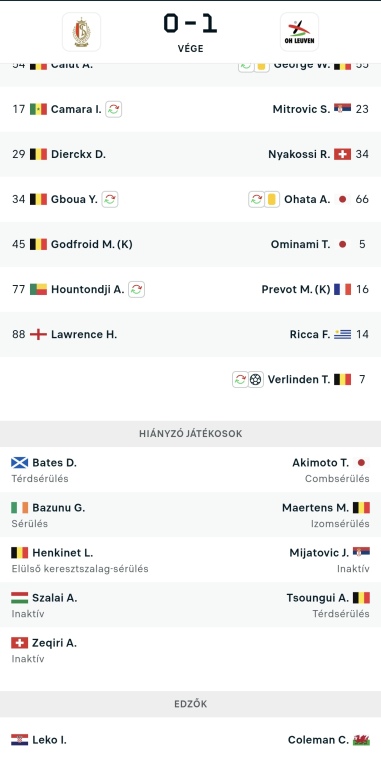
Task: Click substitution icon beside Verlinden T.
Action: pos(240,380)
